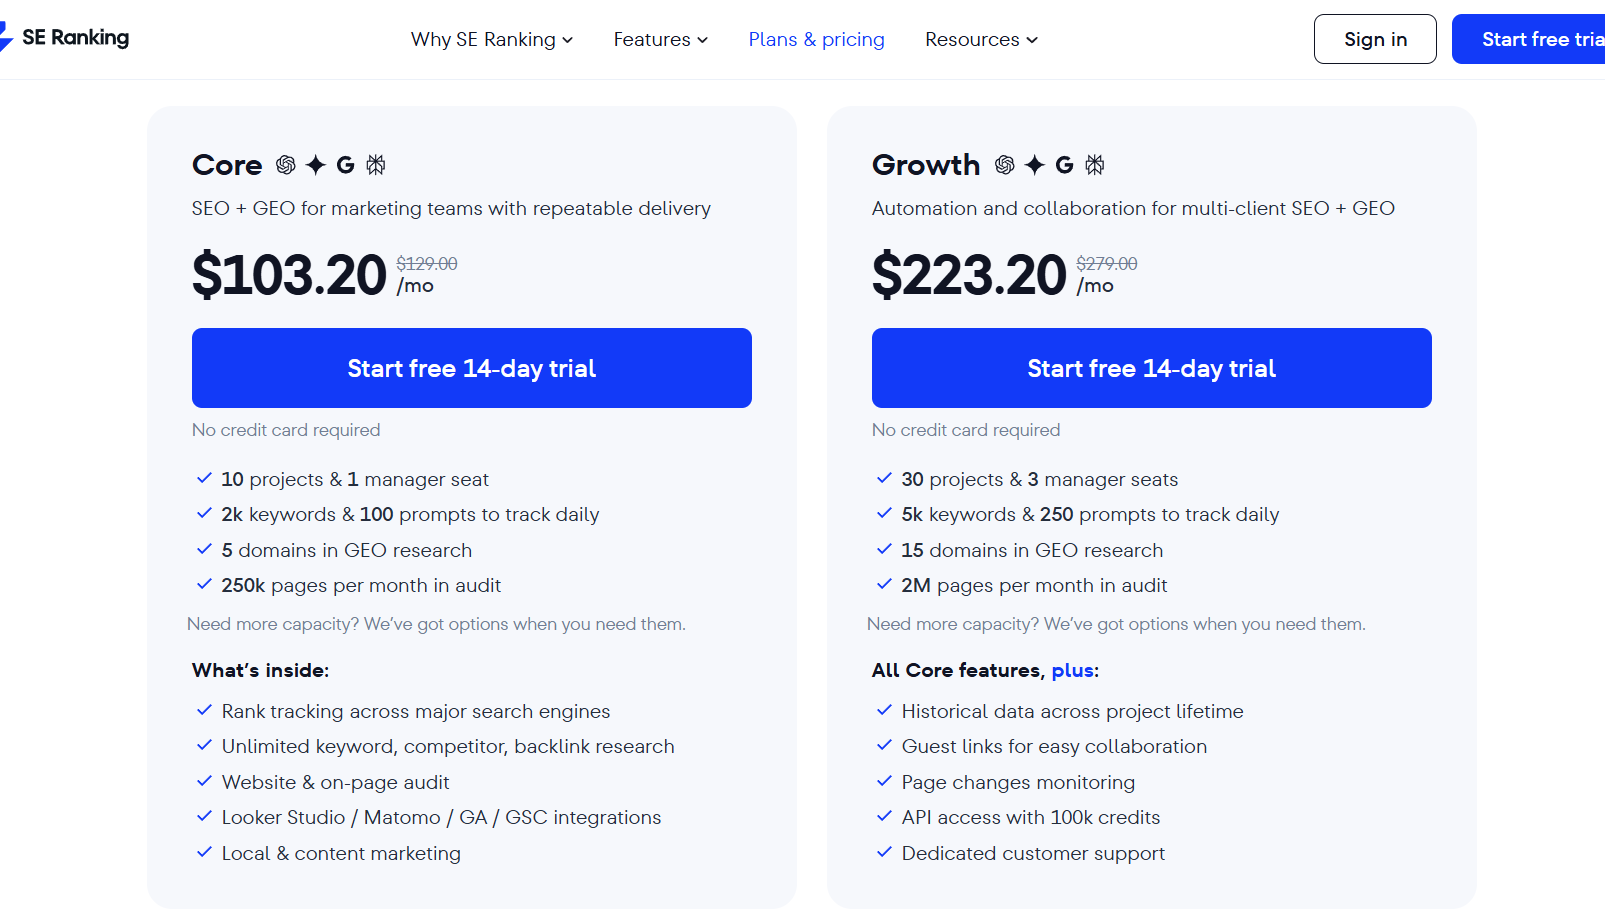Click the Gemini star icon on the Core plan
The height and width of the screenshot is (911, 1605).
[315, 165]
